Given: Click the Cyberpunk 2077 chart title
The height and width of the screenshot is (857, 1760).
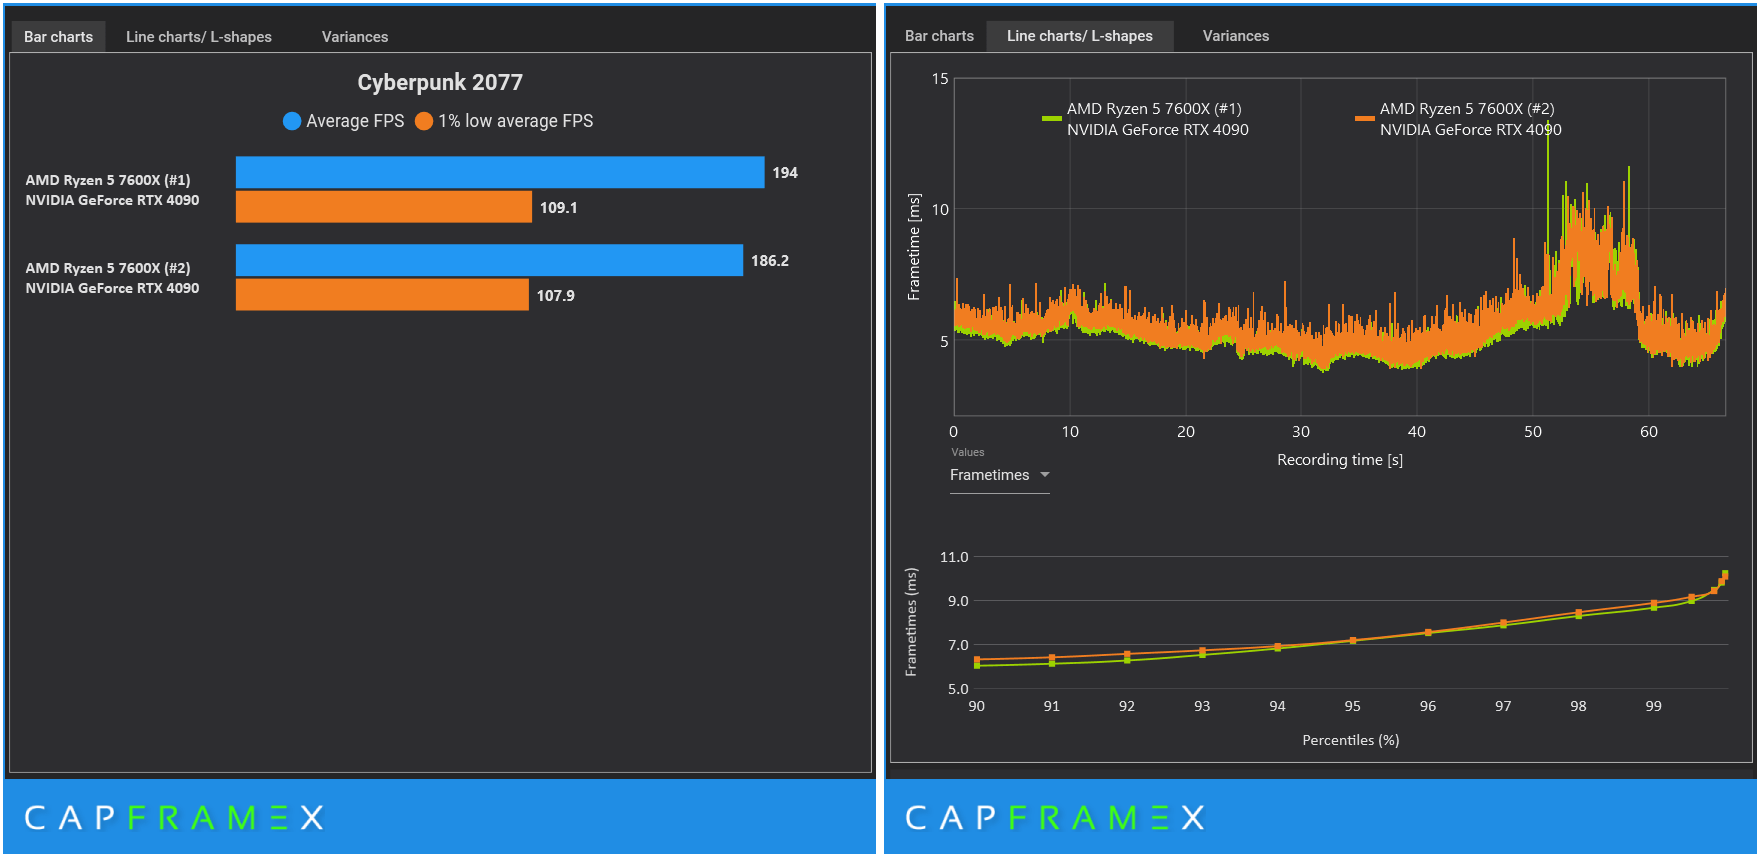Looking at the screenshot, I should pyautogui.click(x=440, y=82).
